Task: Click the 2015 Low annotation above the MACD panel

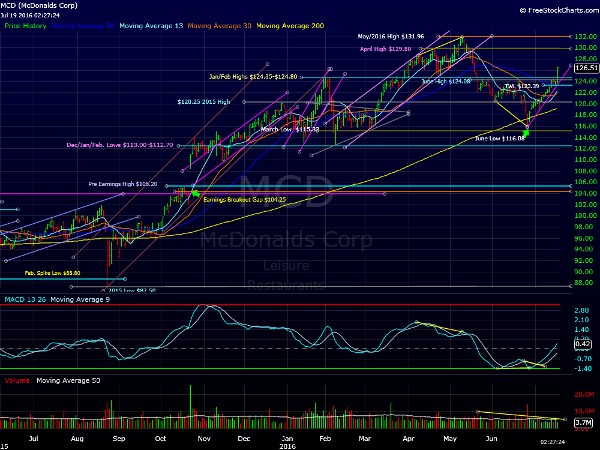Action: point(132,290)
